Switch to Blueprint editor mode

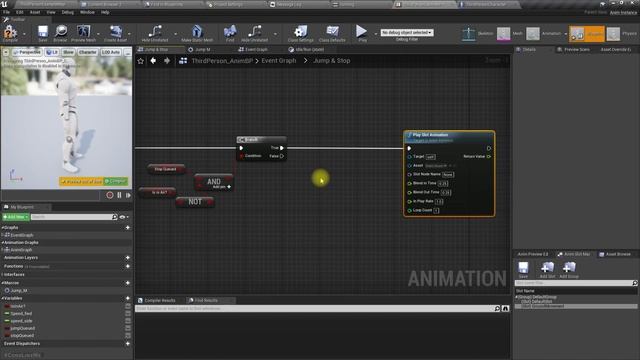click(x=587, y=34)
